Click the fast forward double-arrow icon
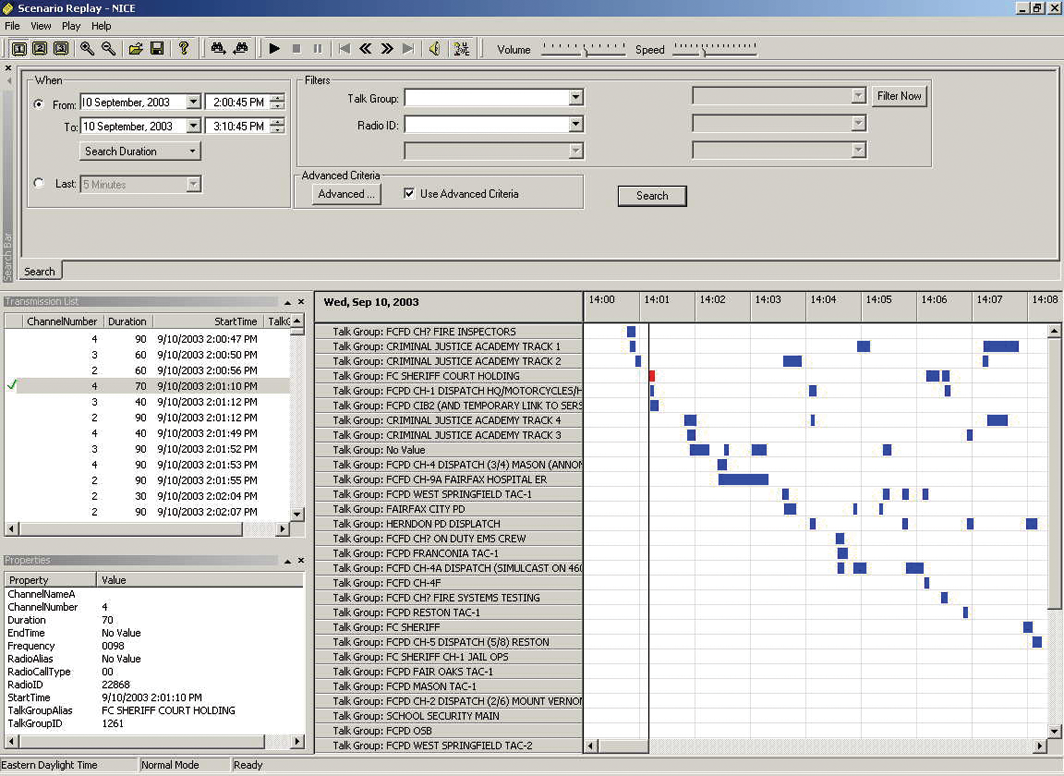 pyautogui.click(x=387, y=48)
